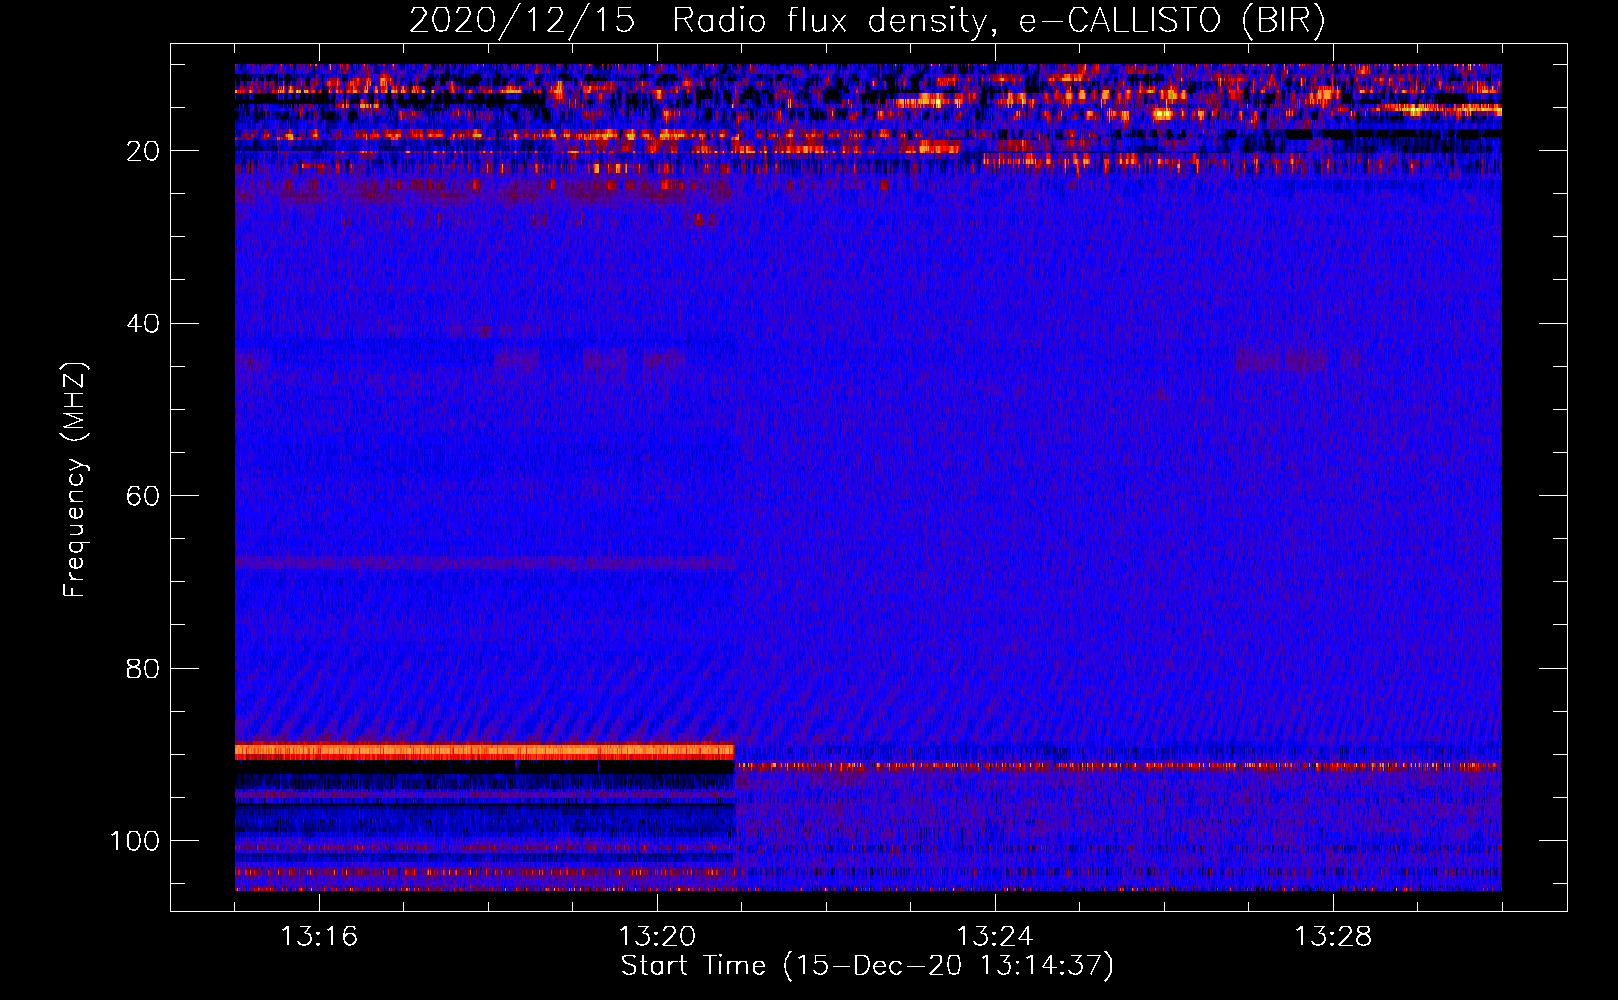The image size is (1618, 1000).
Task: Click the 40 MHz frequency tick label
Action: pyautogui.click(x=144, y=324)
